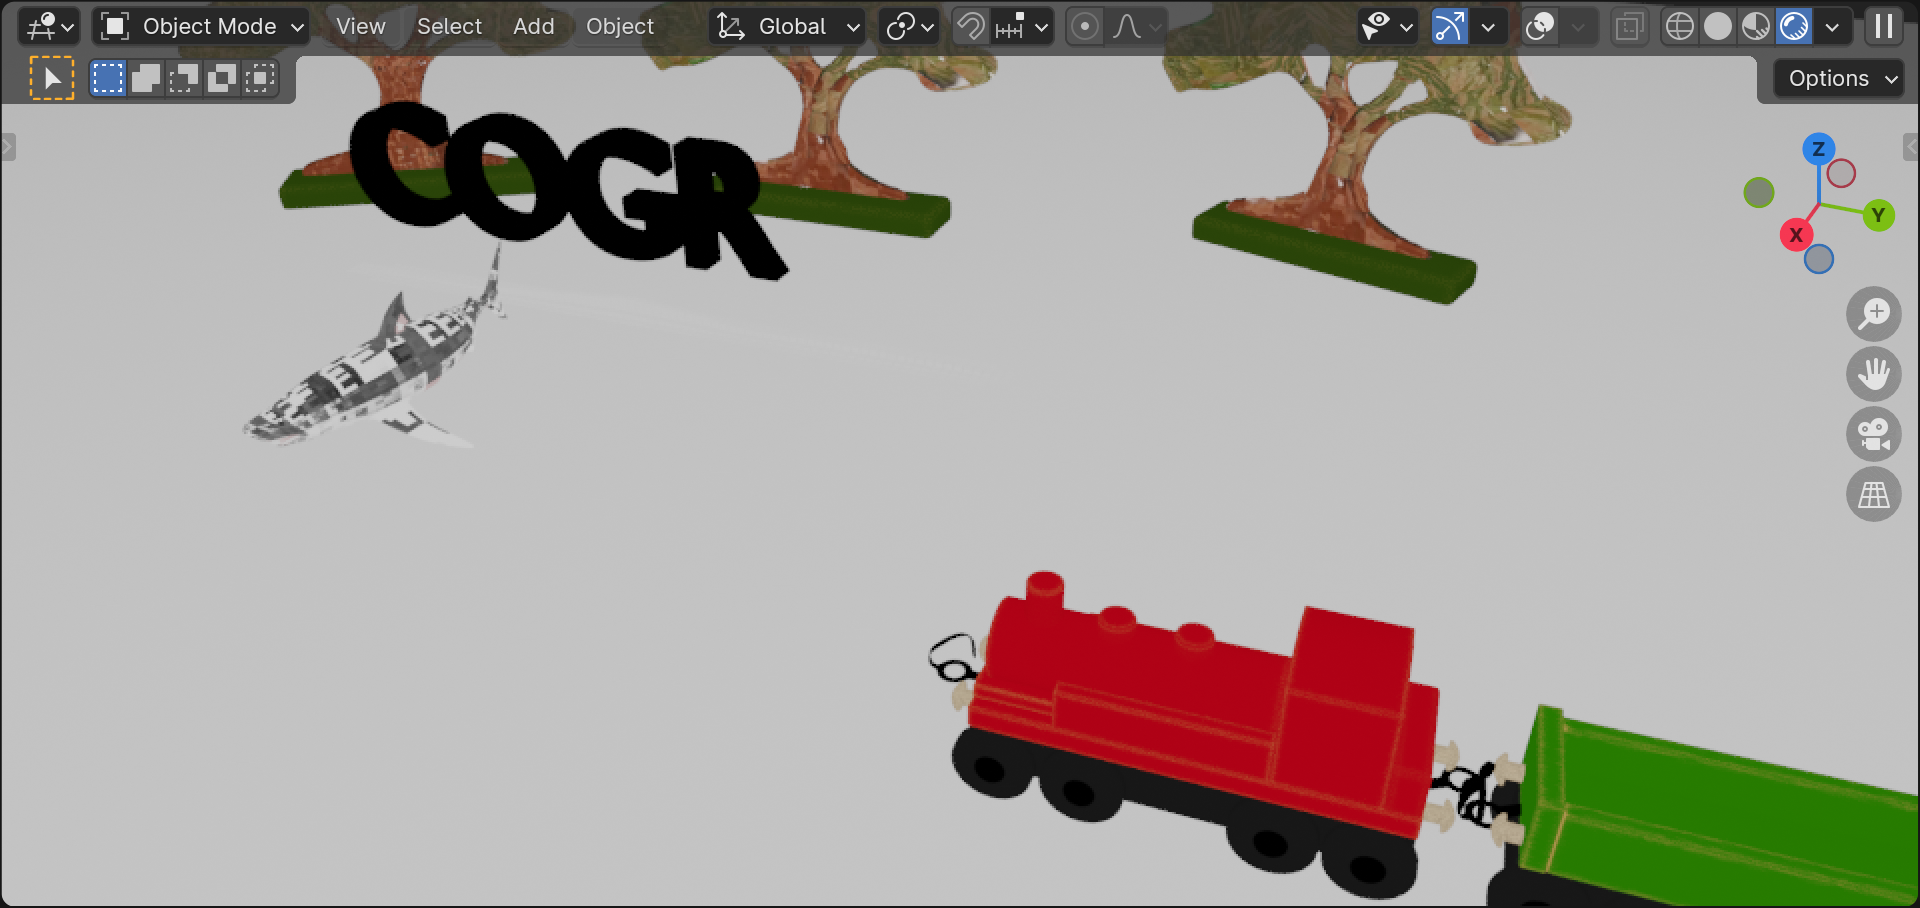Open Global transform orientation dropdown
Image resolution: width=1920 pixels, height=908 pixels.
point(788,27)
